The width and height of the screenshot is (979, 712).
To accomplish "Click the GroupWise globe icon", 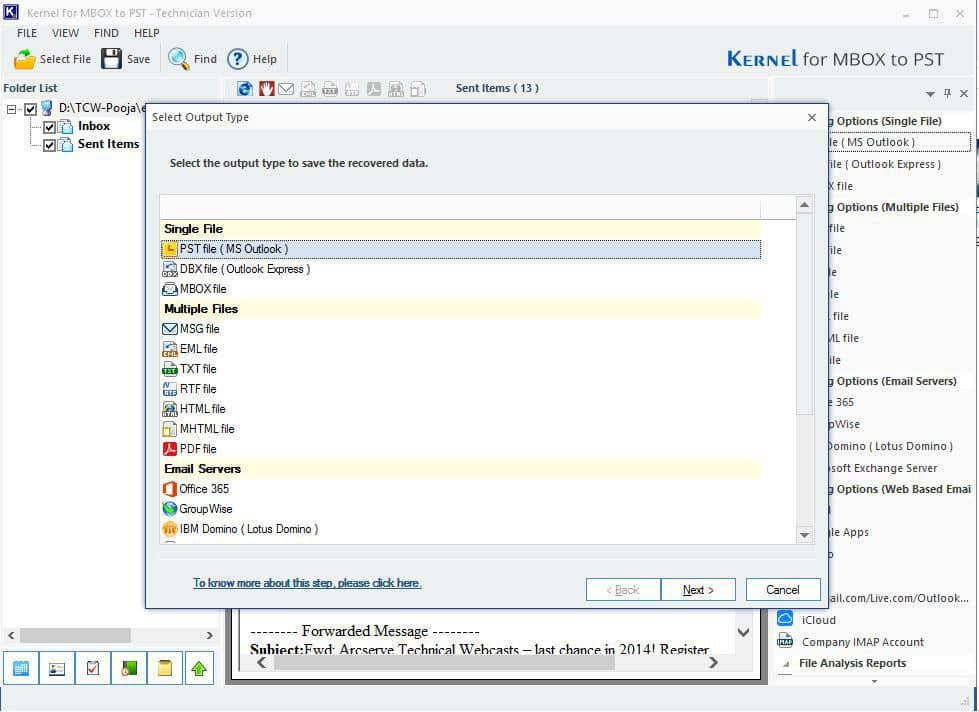I will [170, 509].
